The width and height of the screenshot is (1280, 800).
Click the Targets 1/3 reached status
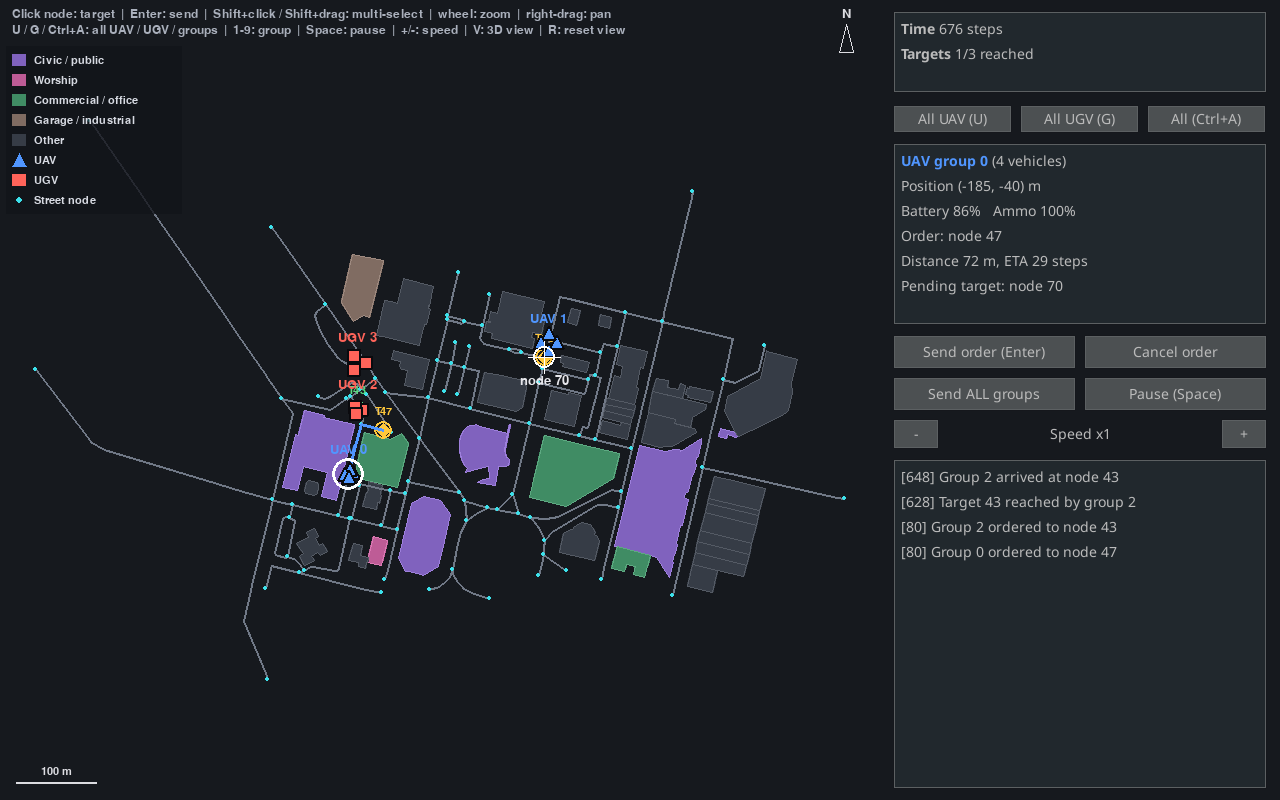967,54
